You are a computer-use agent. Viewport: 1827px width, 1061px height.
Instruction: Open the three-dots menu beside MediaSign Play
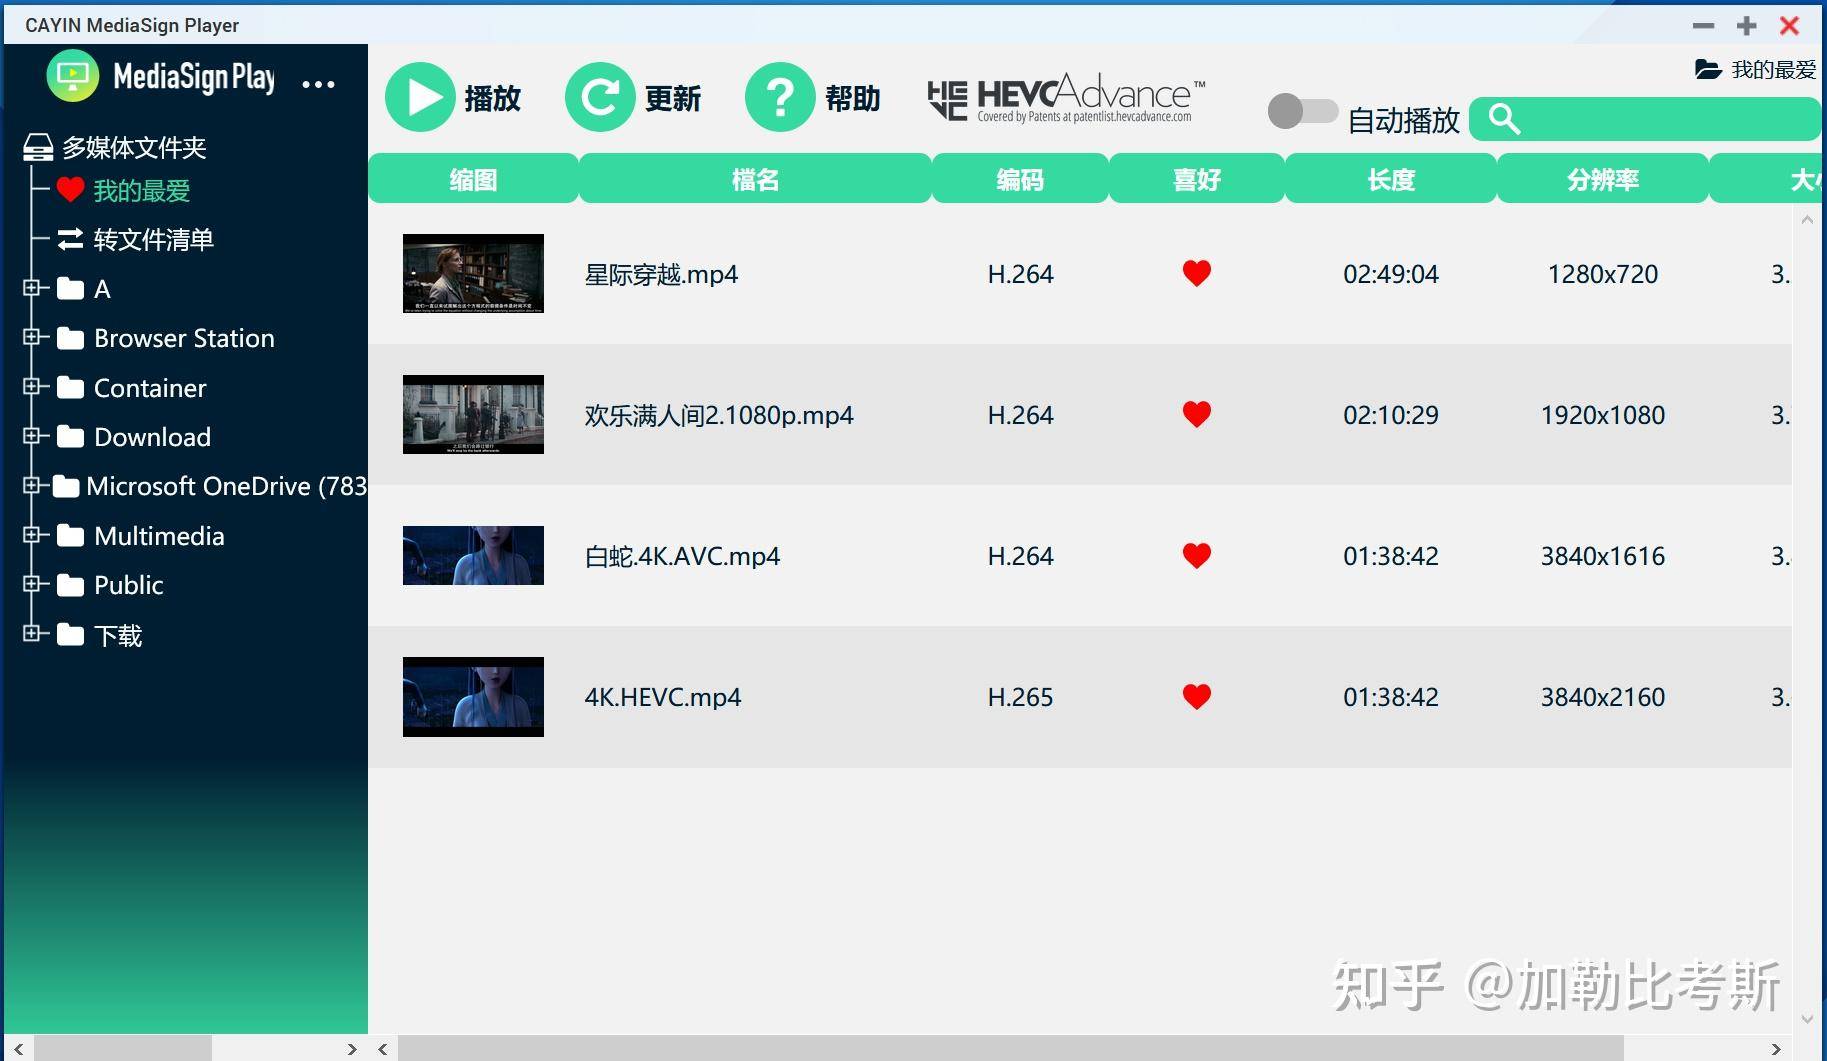tap(318, 84)
